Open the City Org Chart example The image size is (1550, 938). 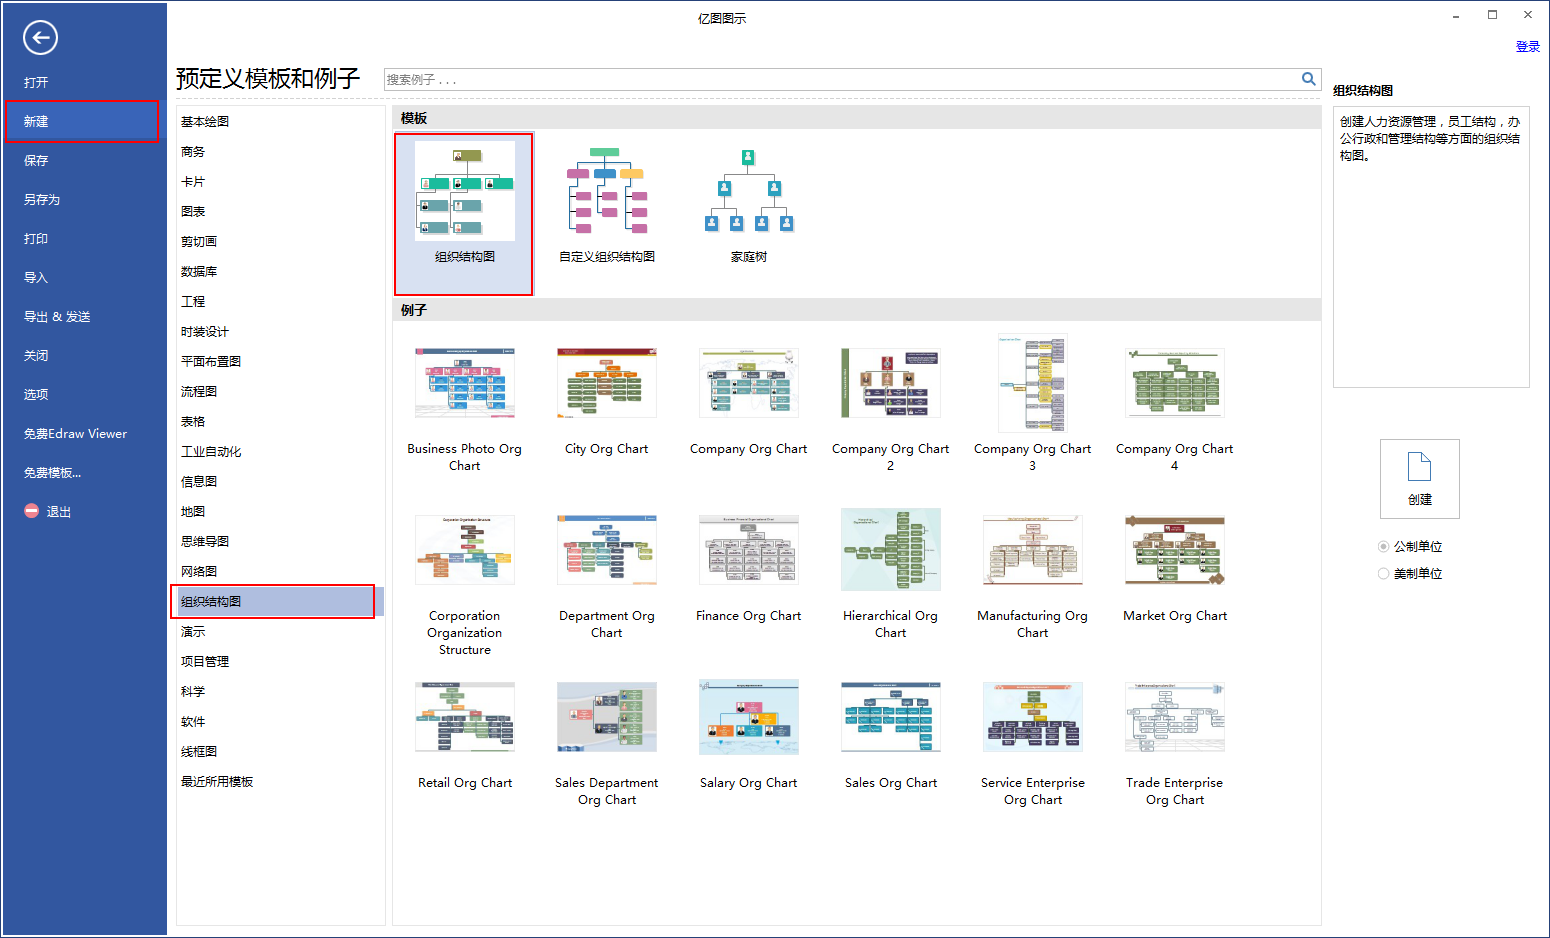[606, 383]
